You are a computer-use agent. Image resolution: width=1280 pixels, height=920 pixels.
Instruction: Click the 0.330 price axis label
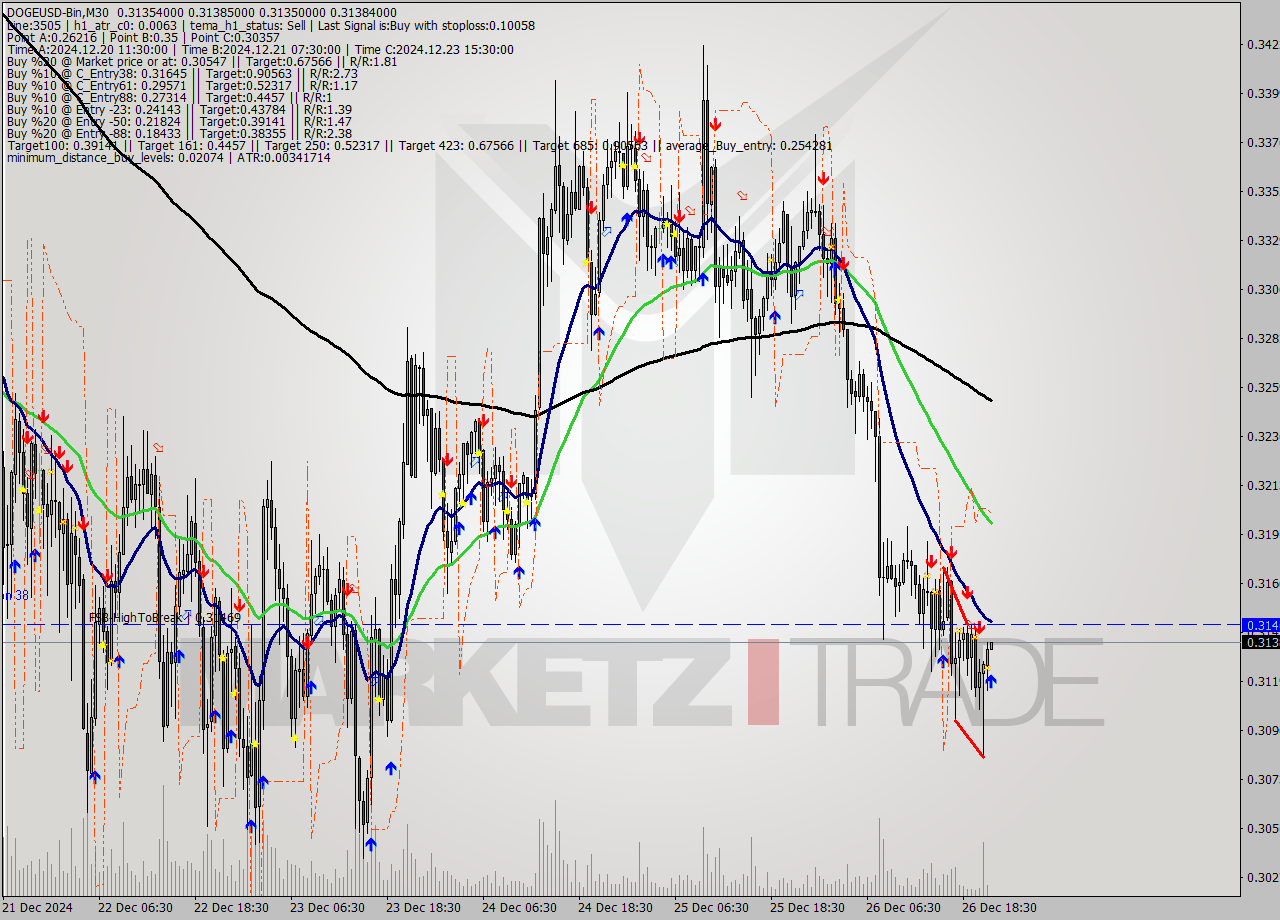pos(1262,290)
